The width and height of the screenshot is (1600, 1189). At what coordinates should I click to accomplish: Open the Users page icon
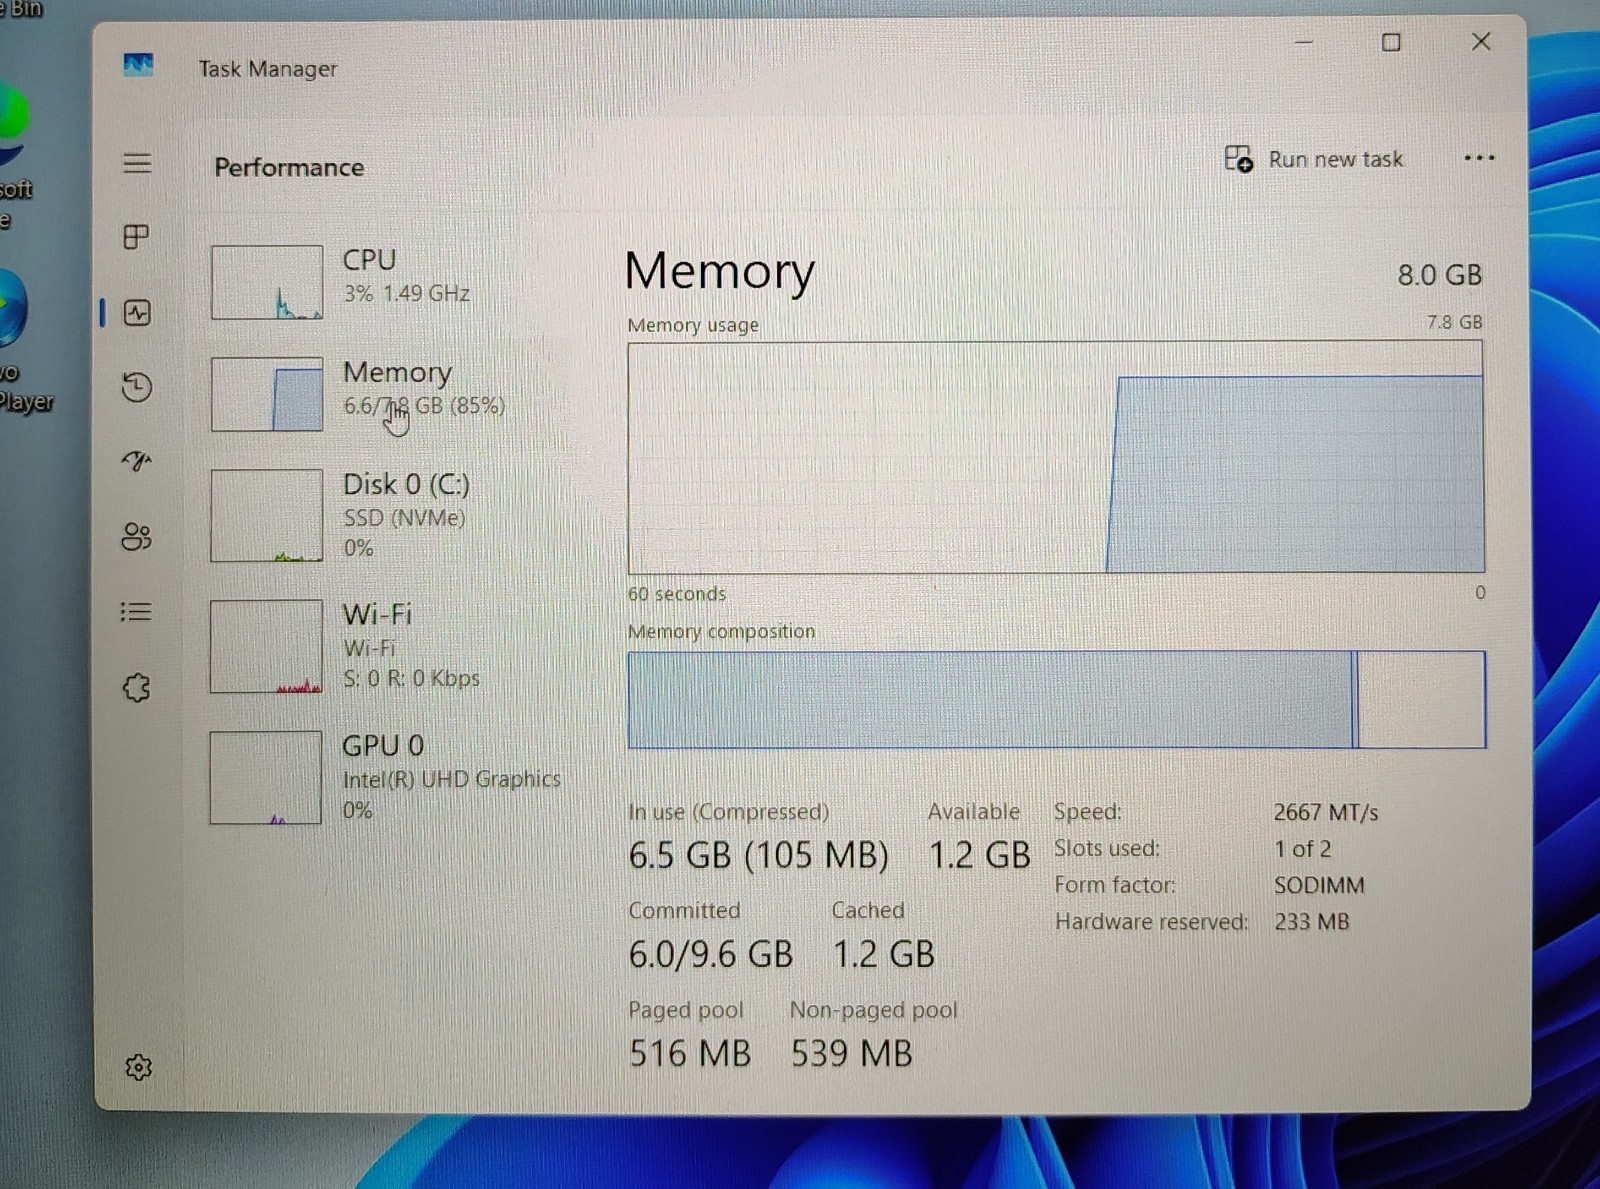point(137,537)
